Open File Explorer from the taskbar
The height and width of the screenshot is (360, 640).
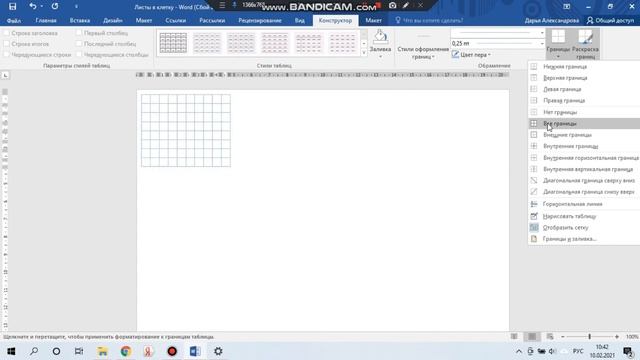(102, 351)
